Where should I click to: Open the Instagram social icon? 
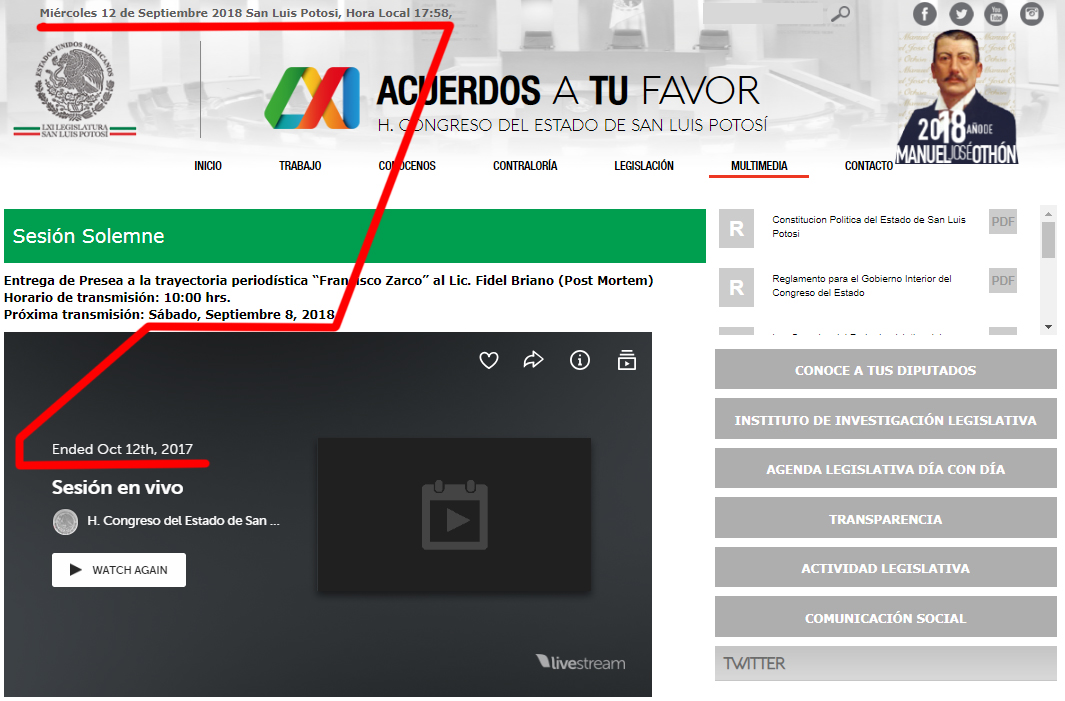click(x=1032, y=14)
